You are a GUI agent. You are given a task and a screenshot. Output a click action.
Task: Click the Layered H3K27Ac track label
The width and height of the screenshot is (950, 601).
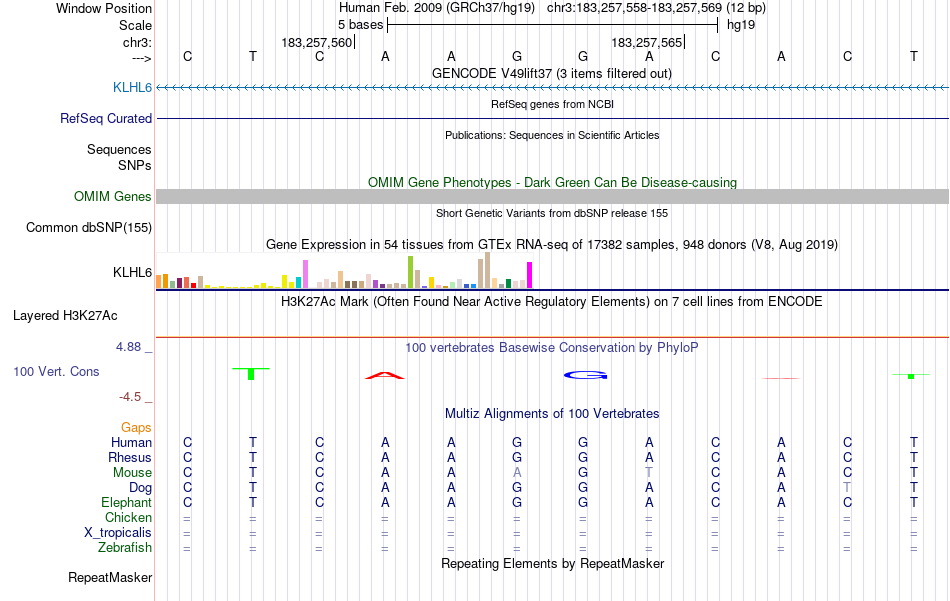pos(65,316)
